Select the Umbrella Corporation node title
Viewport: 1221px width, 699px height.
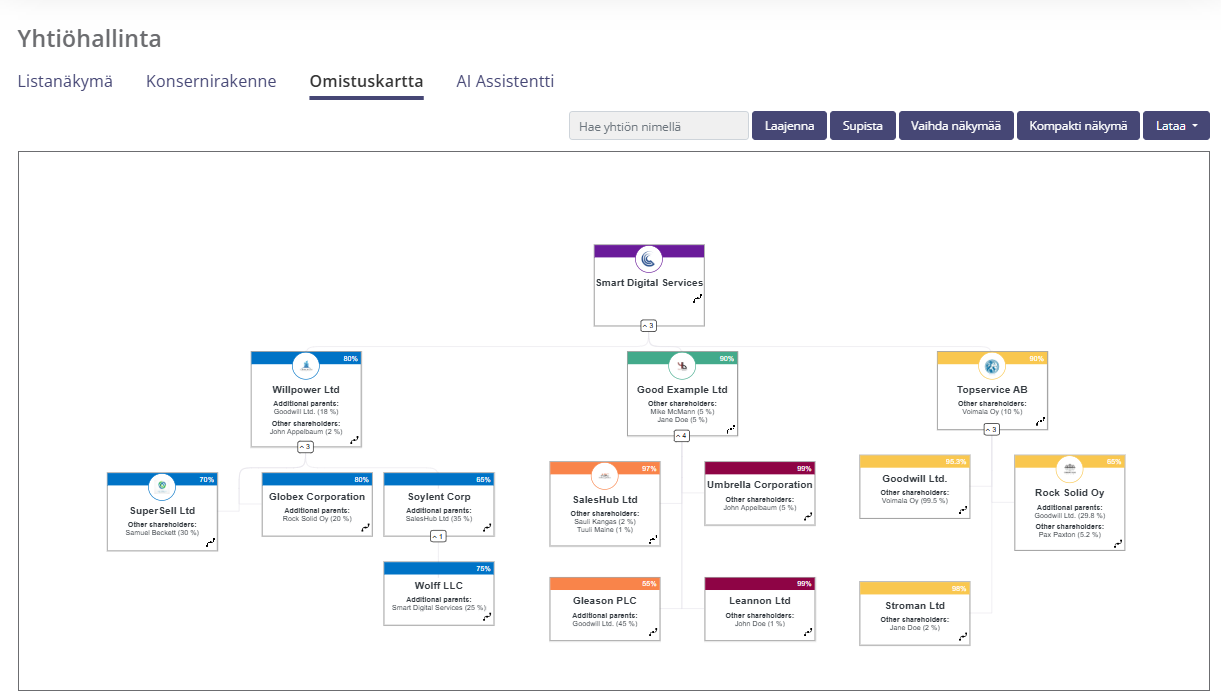coord(760,485)
